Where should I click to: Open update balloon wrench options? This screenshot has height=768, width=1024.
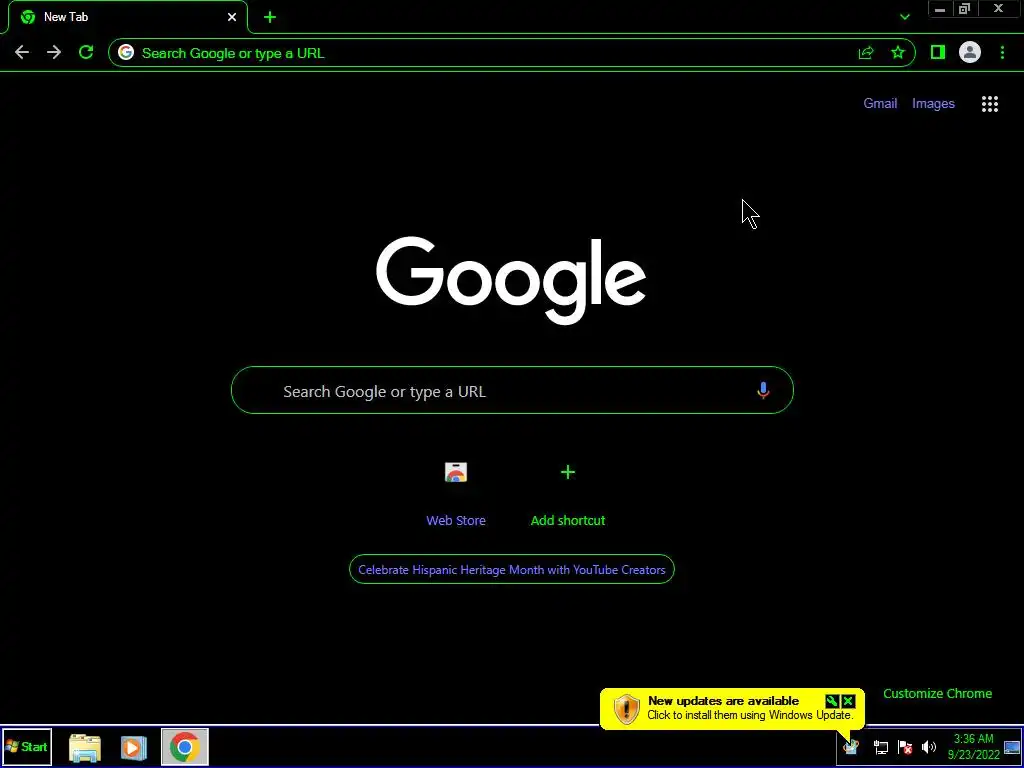click(831, 701)
